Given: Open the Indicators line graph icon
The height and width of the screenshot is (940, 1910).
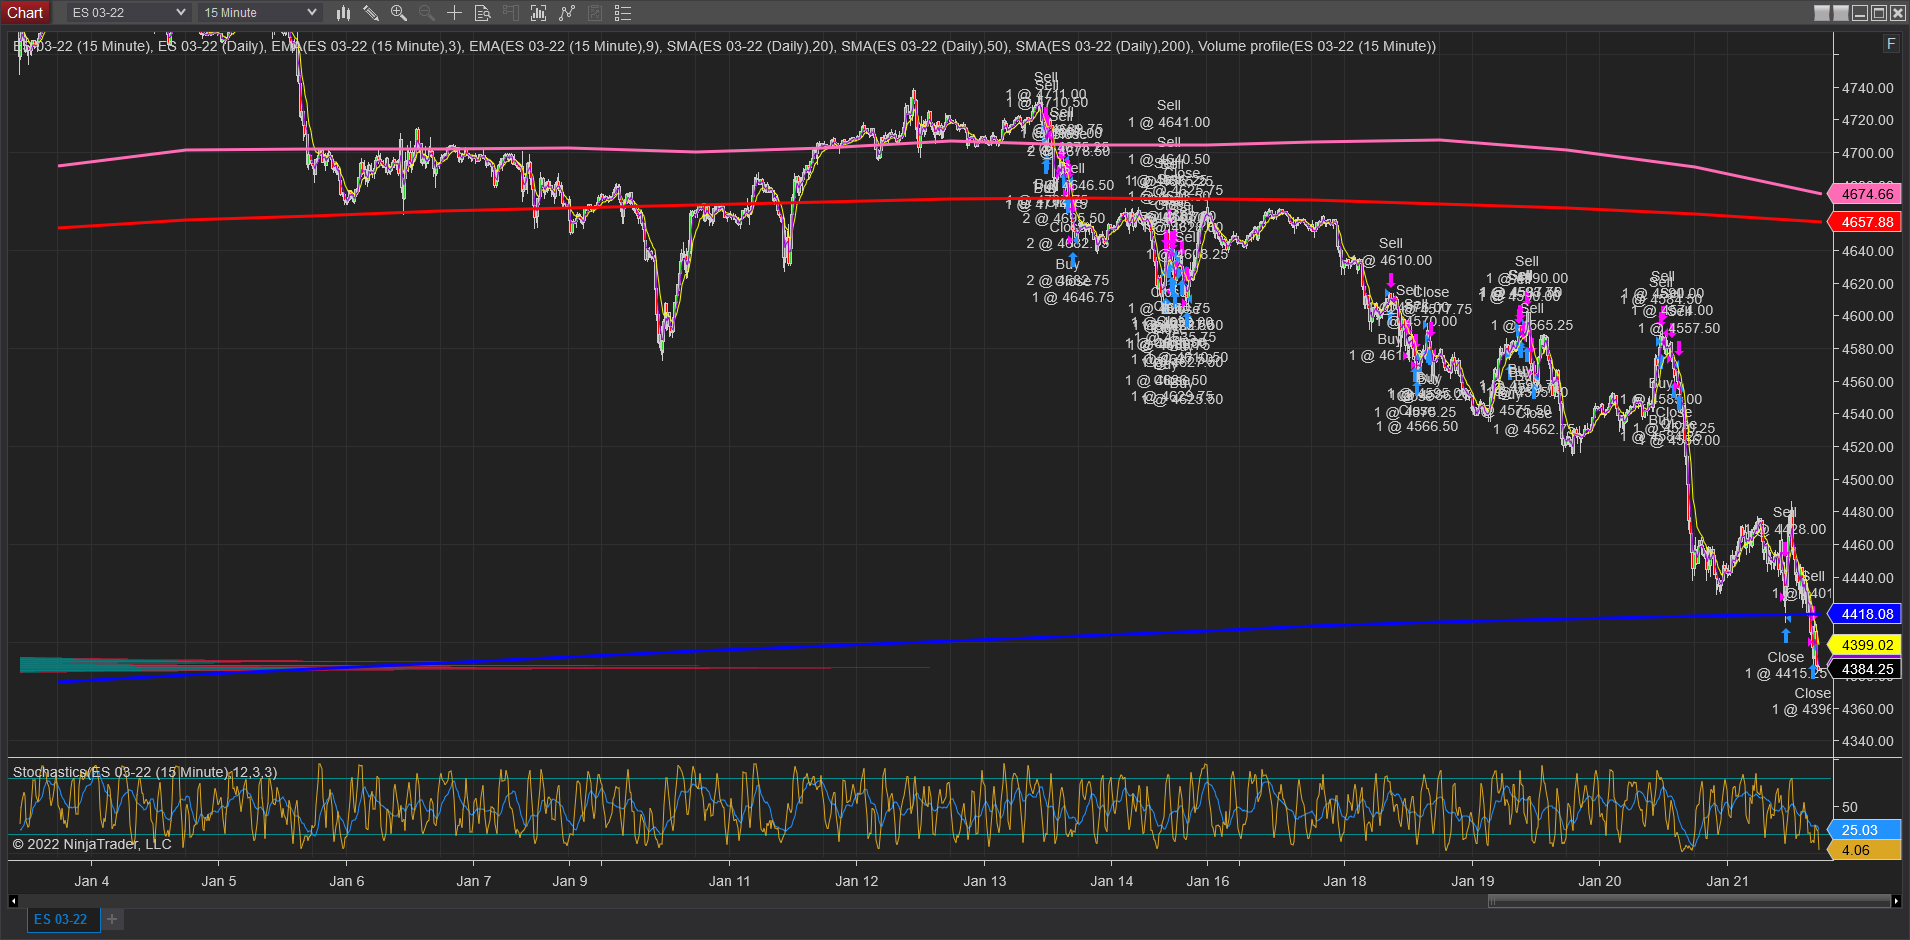Looking at the screenshot, I should [x=567, y=13].
